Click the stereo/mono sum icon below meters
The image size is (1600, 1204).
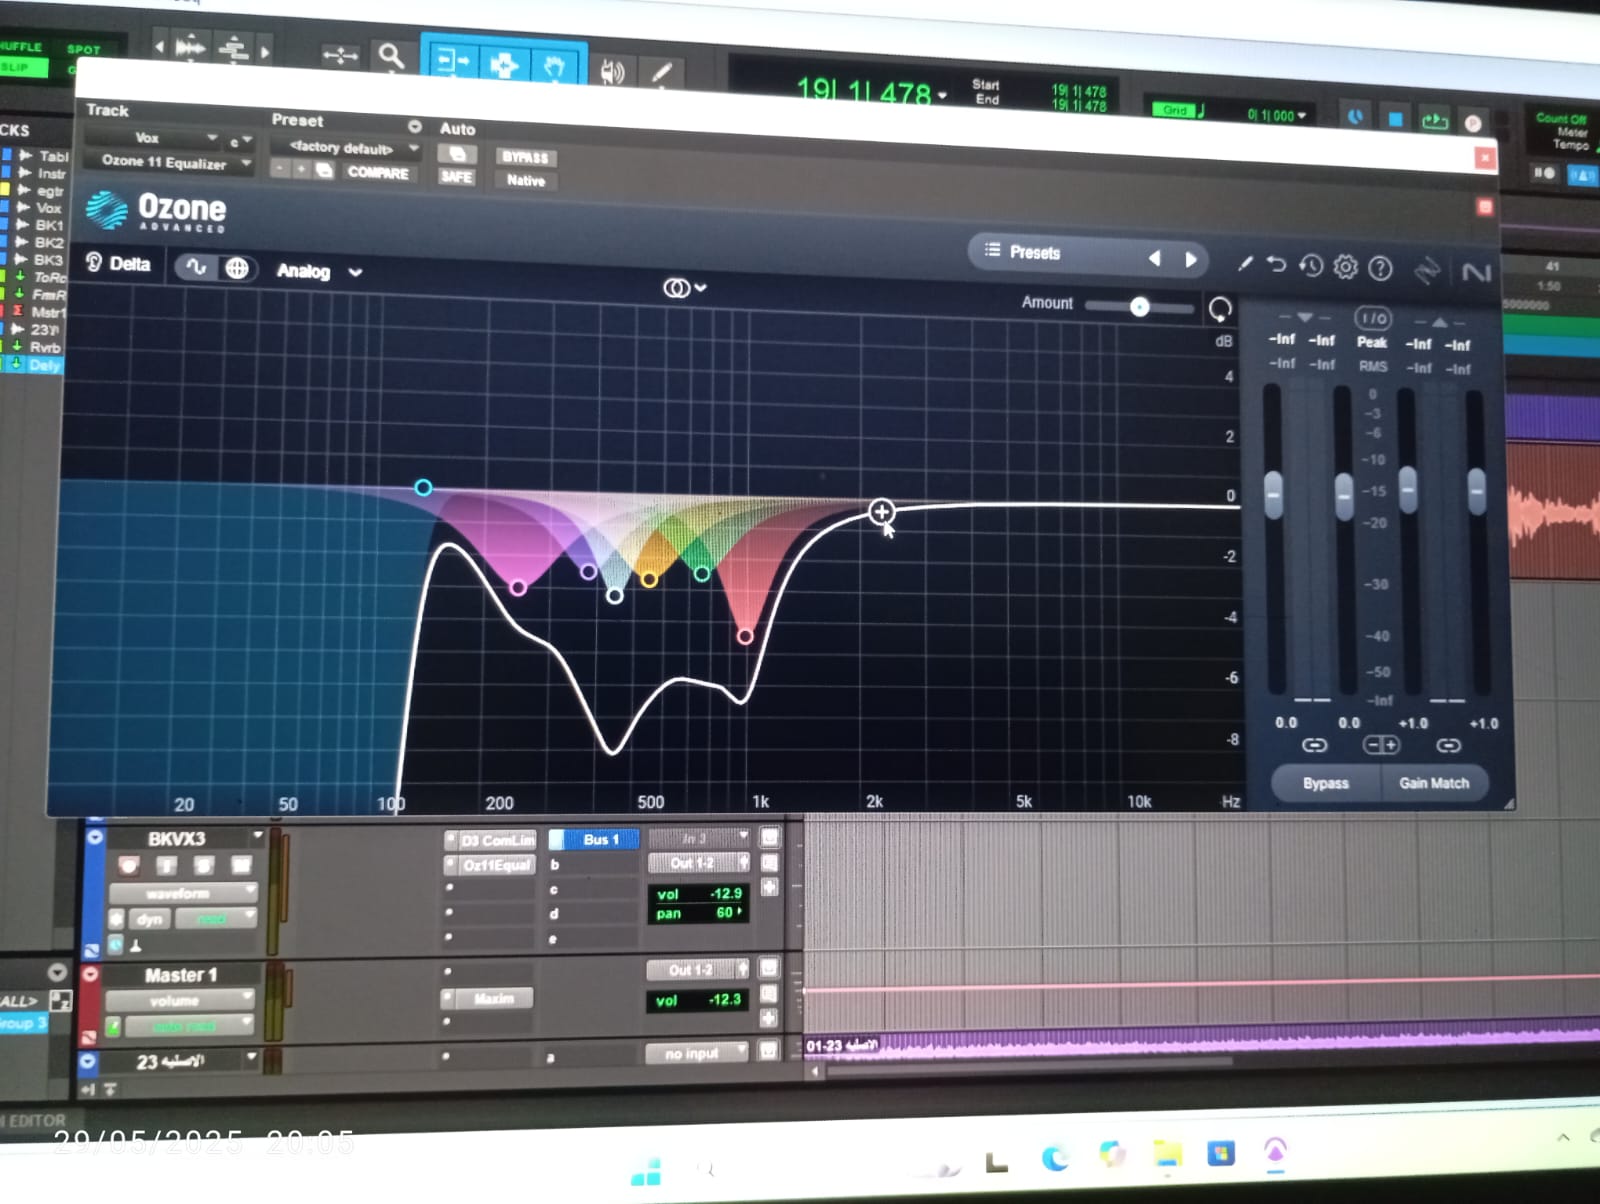[1381, 745]
